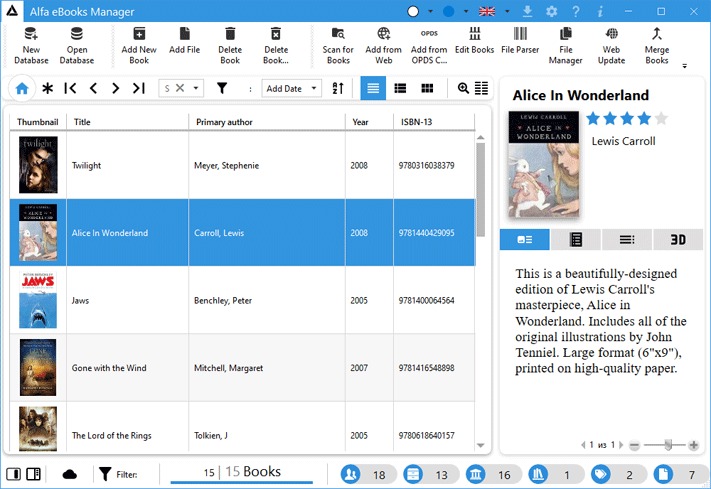Screen dimensions: 711x489
Task: Set rating to five stars
Action: (661, 118)
